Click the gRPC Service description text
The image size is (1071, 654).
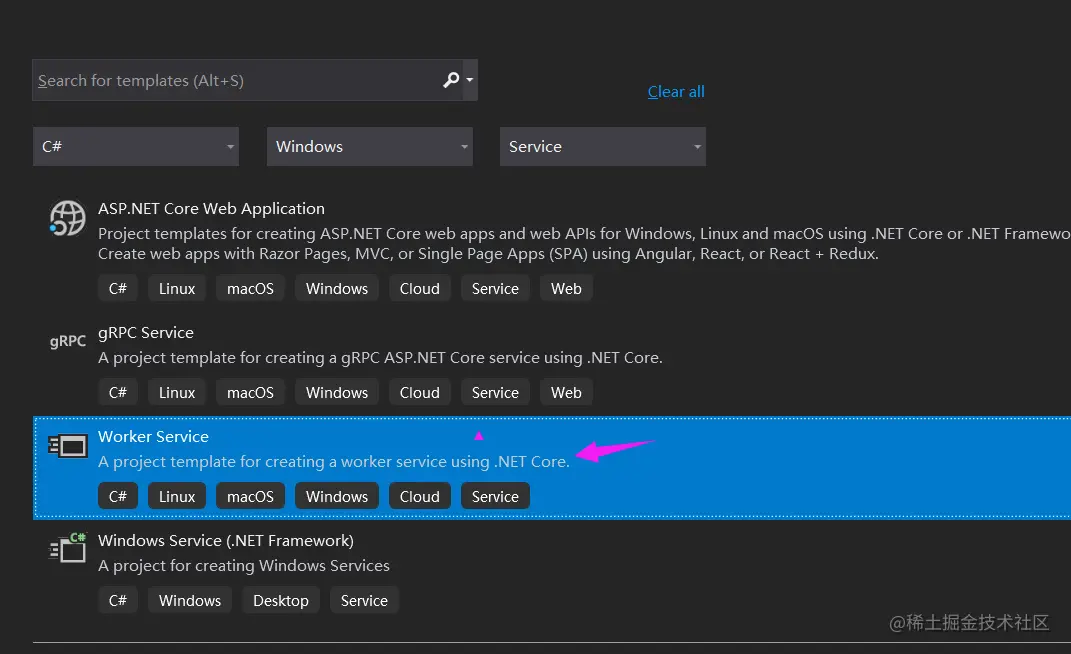click(380, 357)
